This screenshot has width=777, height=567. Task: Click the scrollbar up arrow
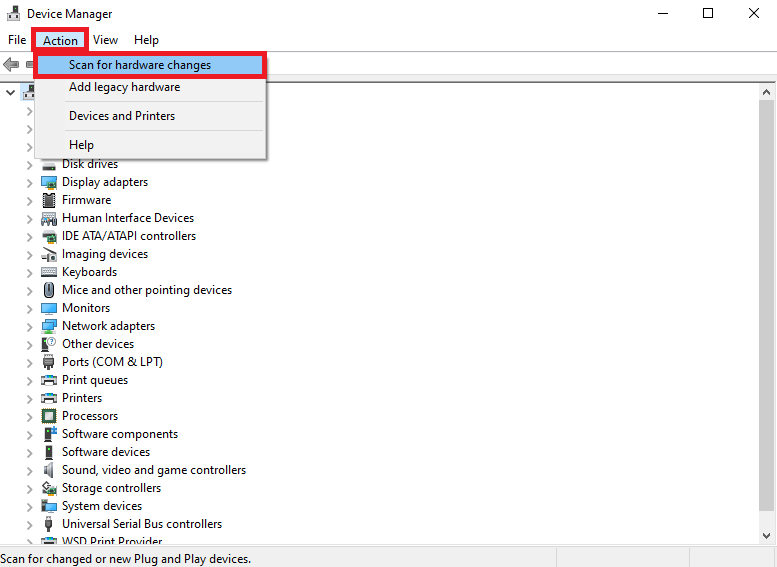766,92
